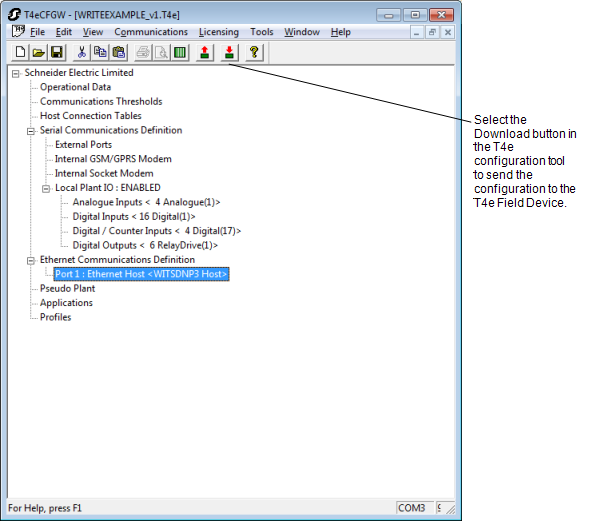This screenshot has height=521, width=593.
Task: Close the inner document window
Action: pyautogui.click(x=448, y=33)
